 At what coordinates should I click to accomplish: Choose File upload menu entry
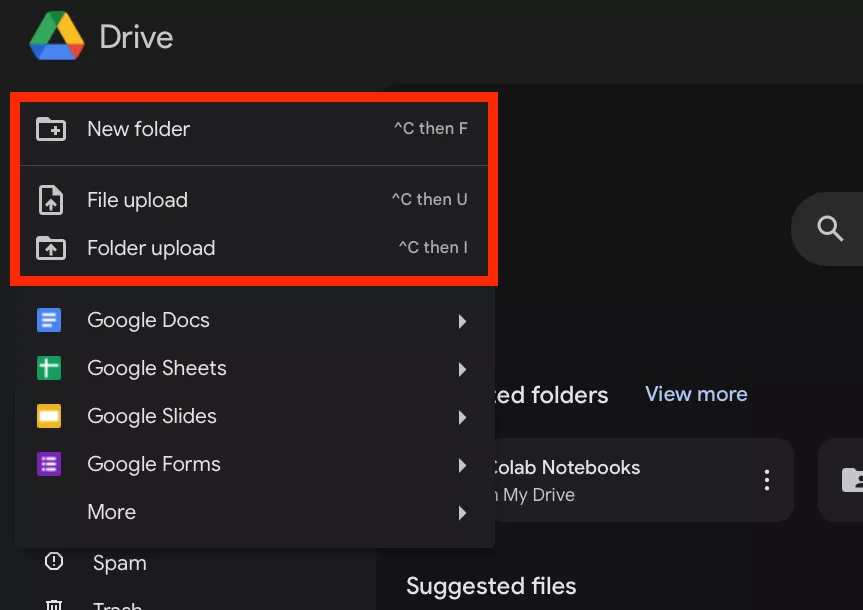[x=137, y=200]
